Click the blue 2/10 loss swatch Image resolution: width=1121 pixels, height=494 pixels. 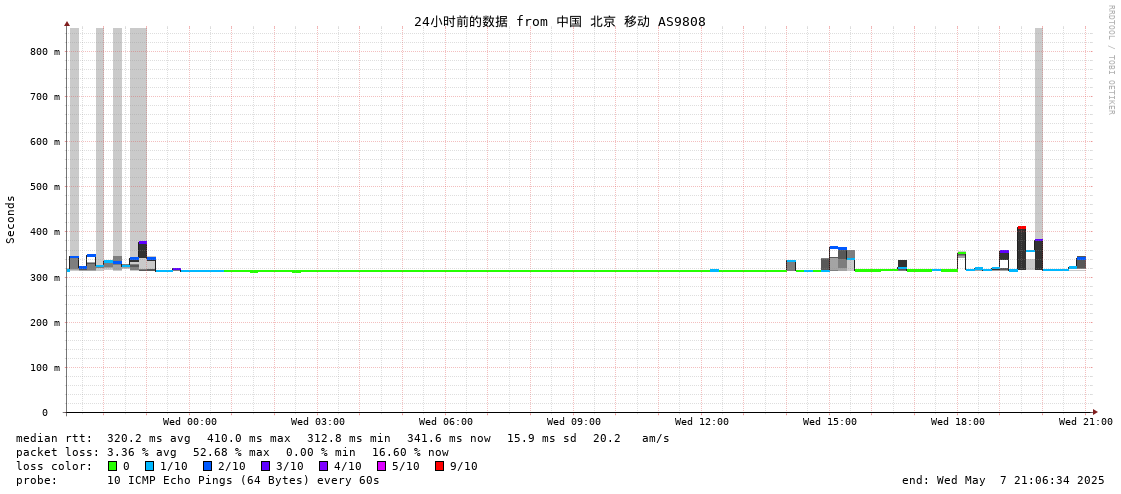[207, 466]
